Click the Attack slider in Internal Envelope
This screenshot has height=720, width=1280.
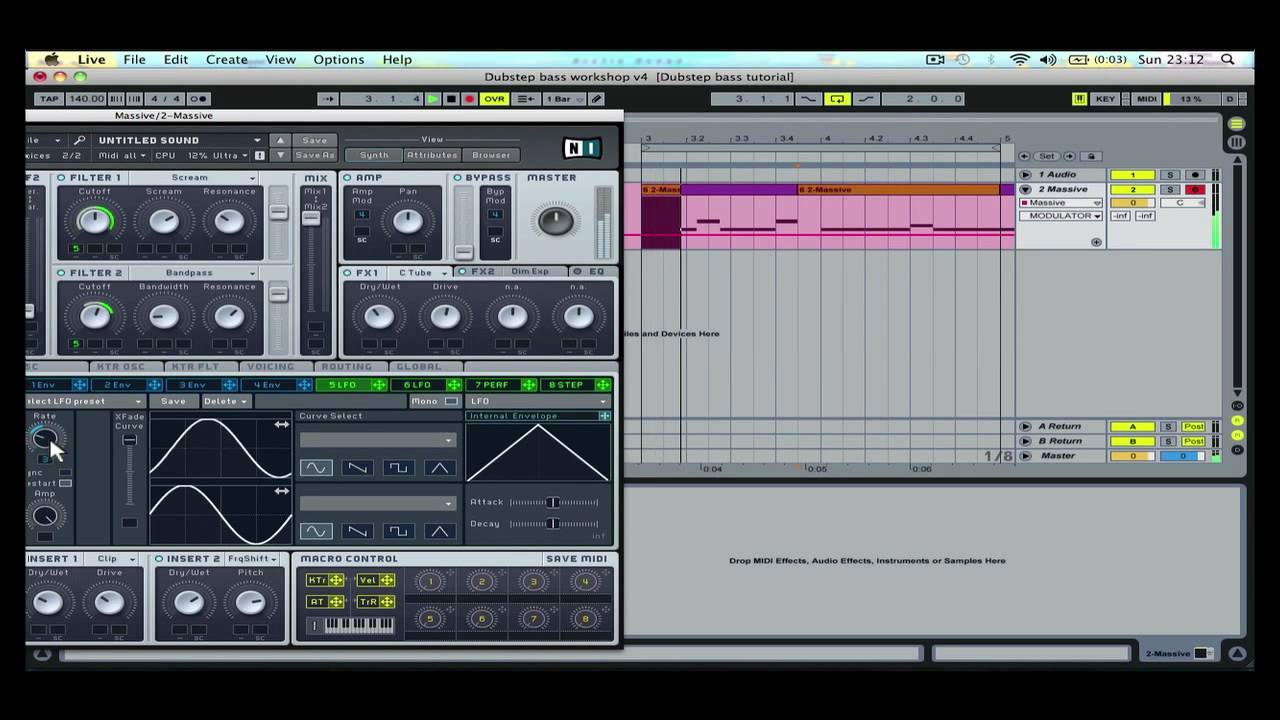554,503
